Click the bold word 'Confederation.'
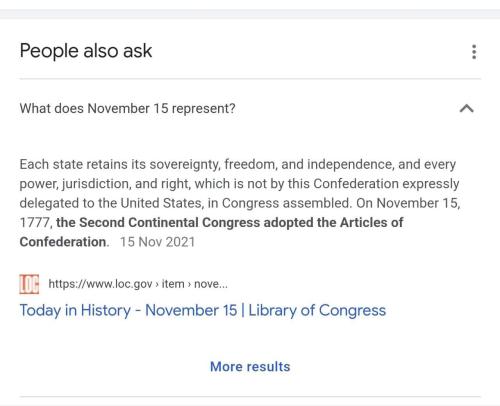 (64, 242)
